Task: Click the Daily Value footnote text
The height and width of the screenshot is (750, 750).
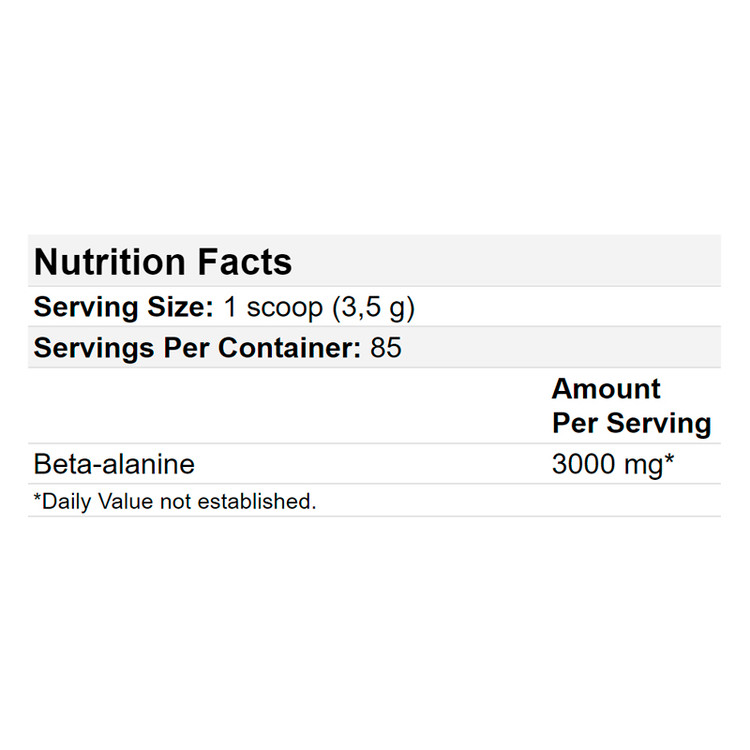Action: 175,502
